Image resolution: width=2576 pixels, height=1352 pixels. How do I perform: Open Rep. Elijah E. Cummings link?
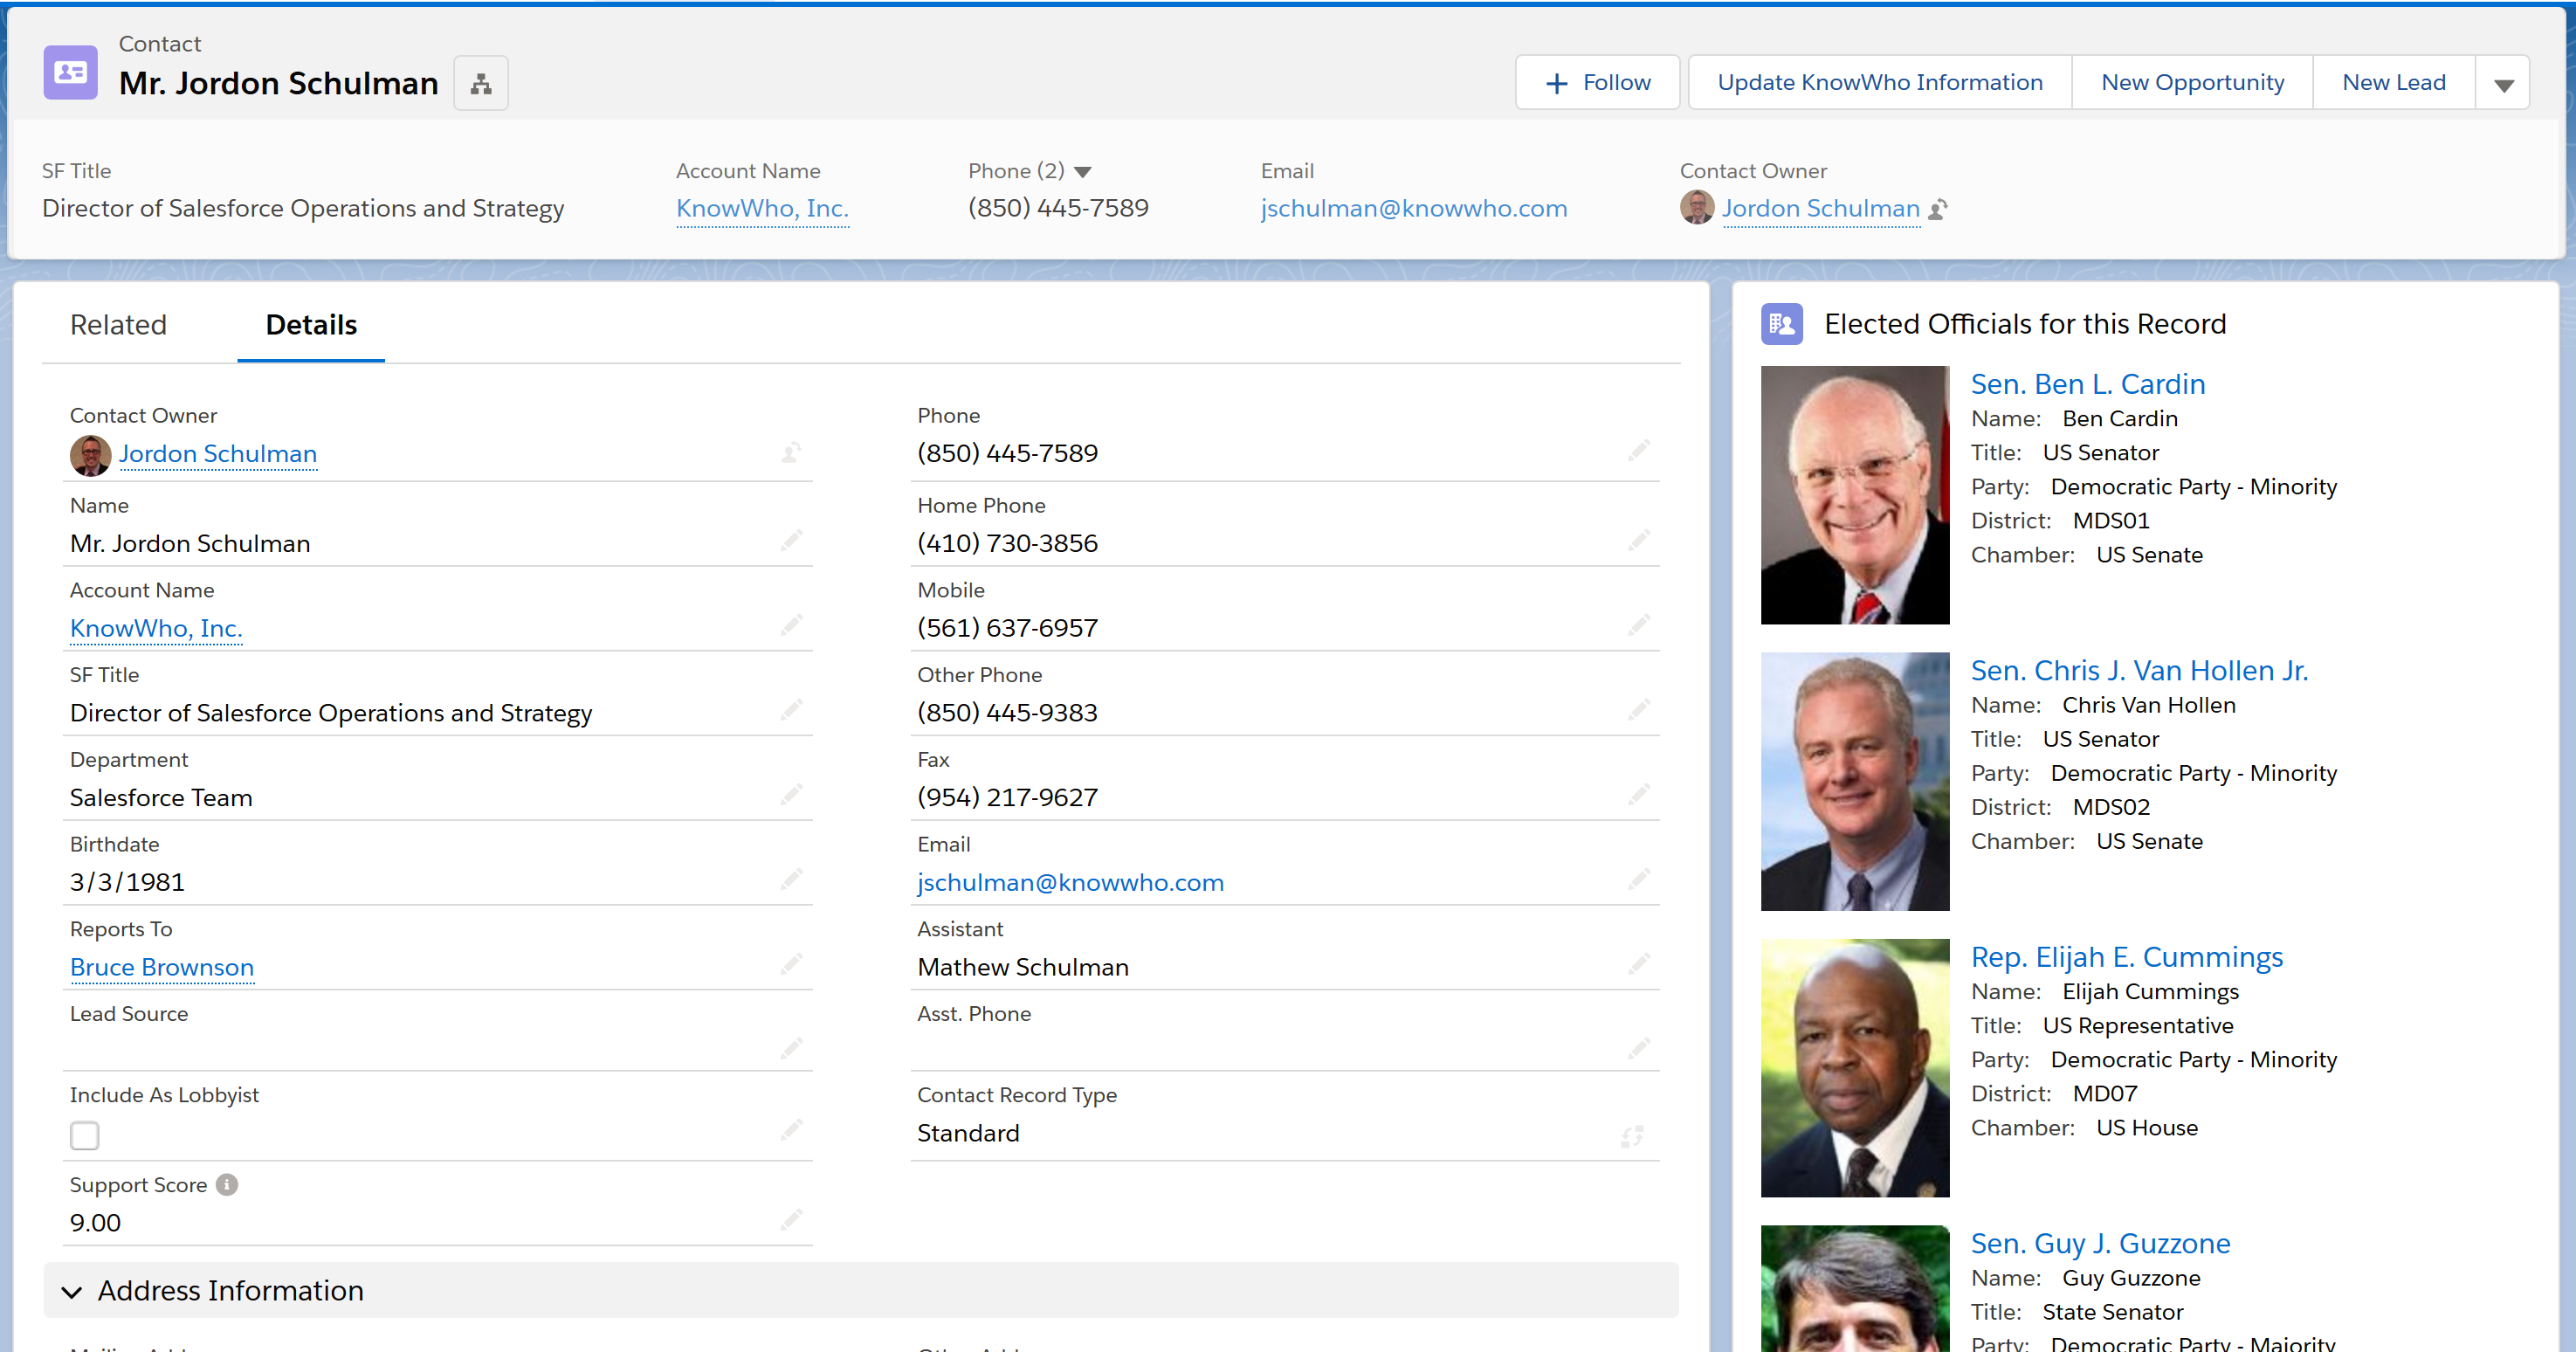point(2126,957)
